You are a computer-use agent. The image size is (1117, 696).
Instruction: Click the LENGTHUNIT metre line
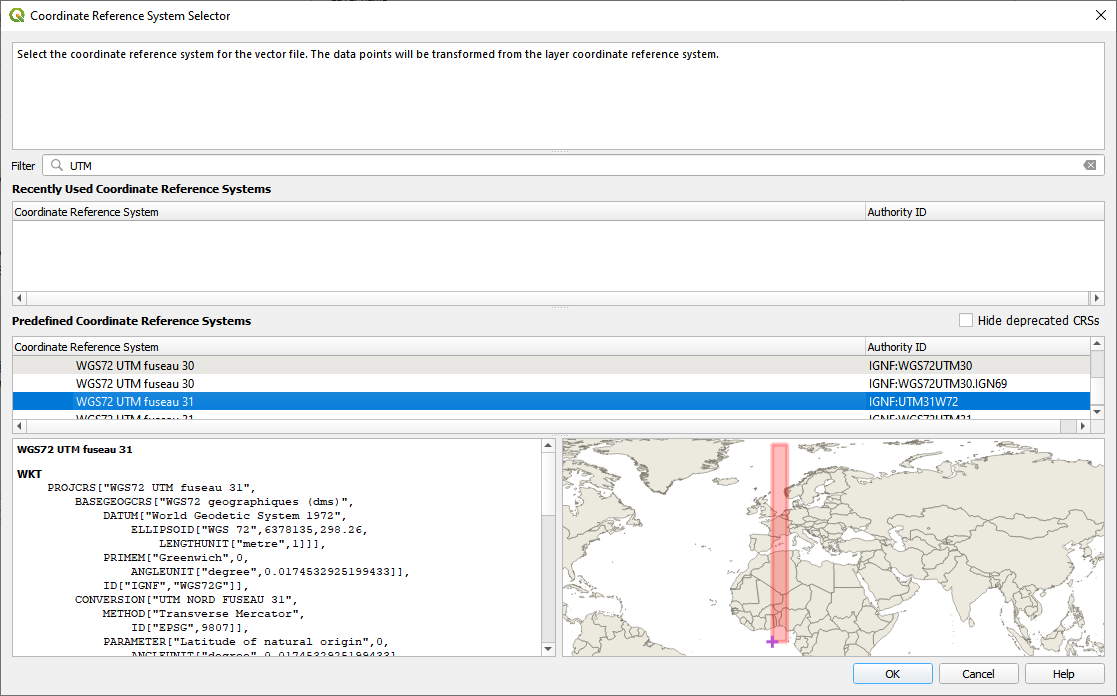pyautogui.click(x=242, y=544)
